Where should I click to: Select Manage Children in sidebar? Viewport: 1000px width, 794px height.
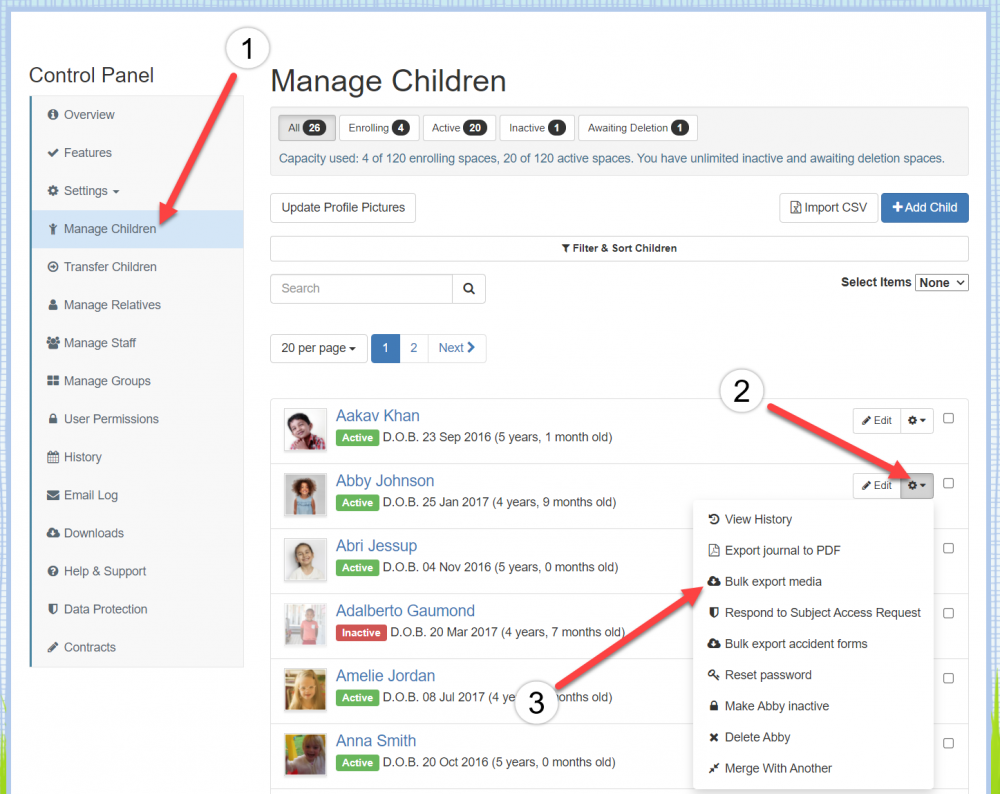(x=138, y=229)
